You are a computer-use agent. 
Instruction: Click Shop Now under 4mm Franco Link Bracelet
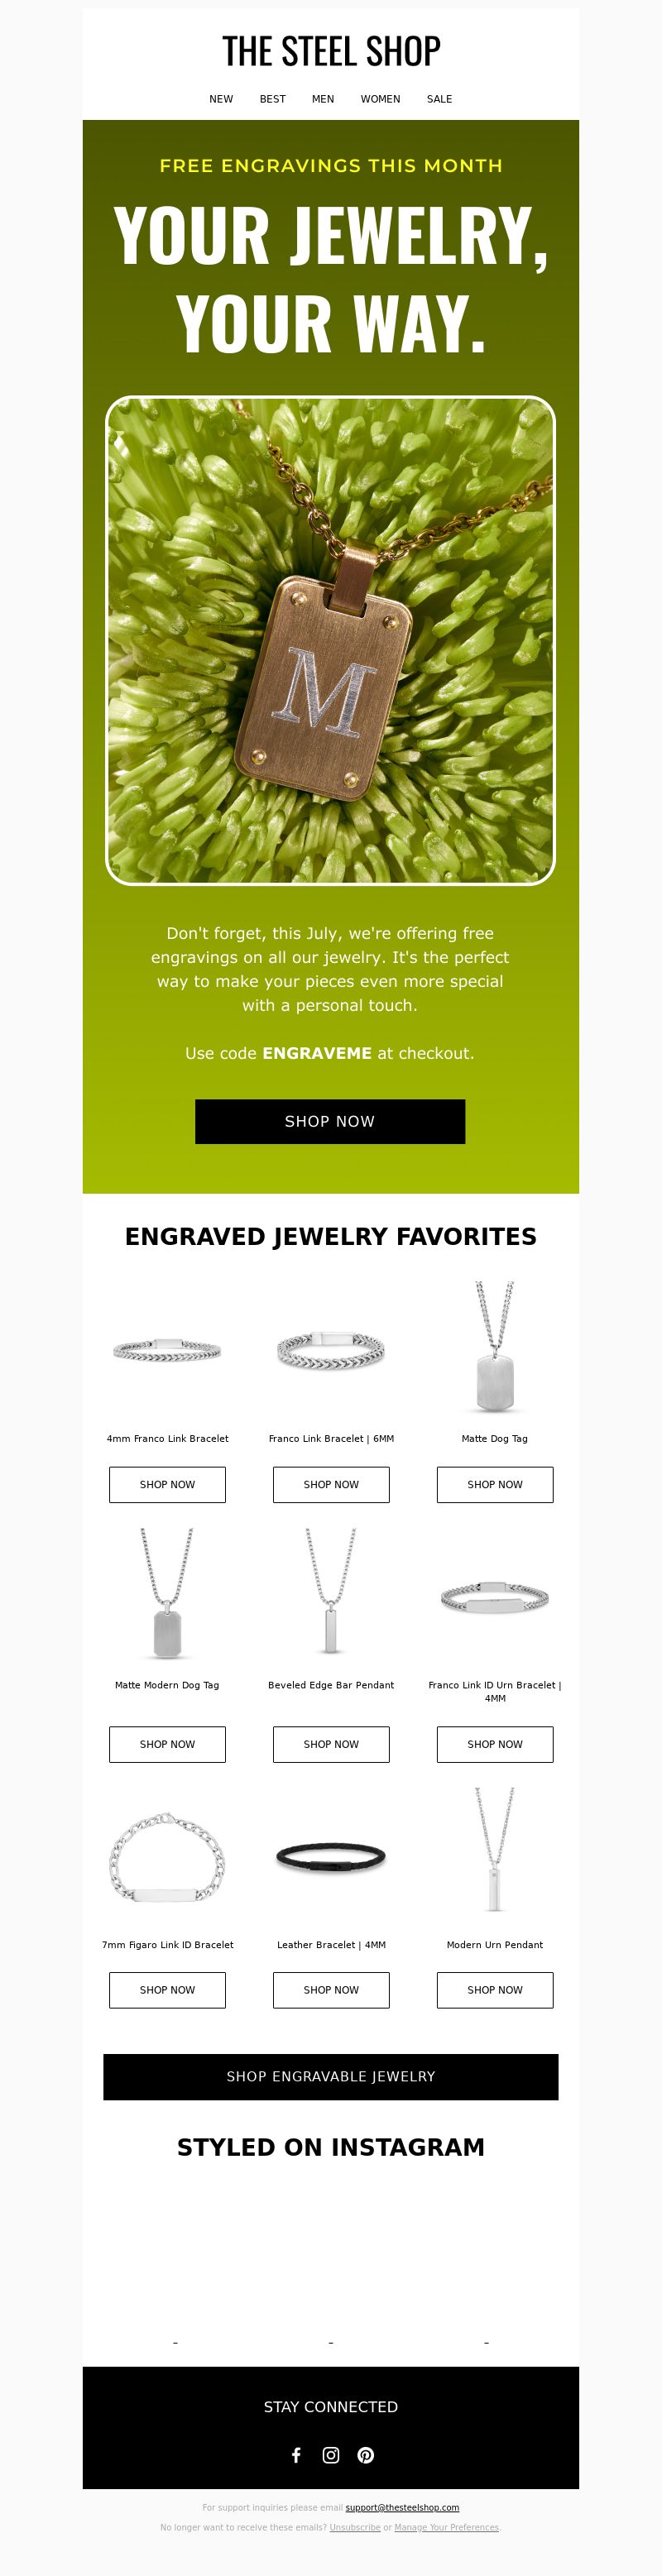[167, 1484]
